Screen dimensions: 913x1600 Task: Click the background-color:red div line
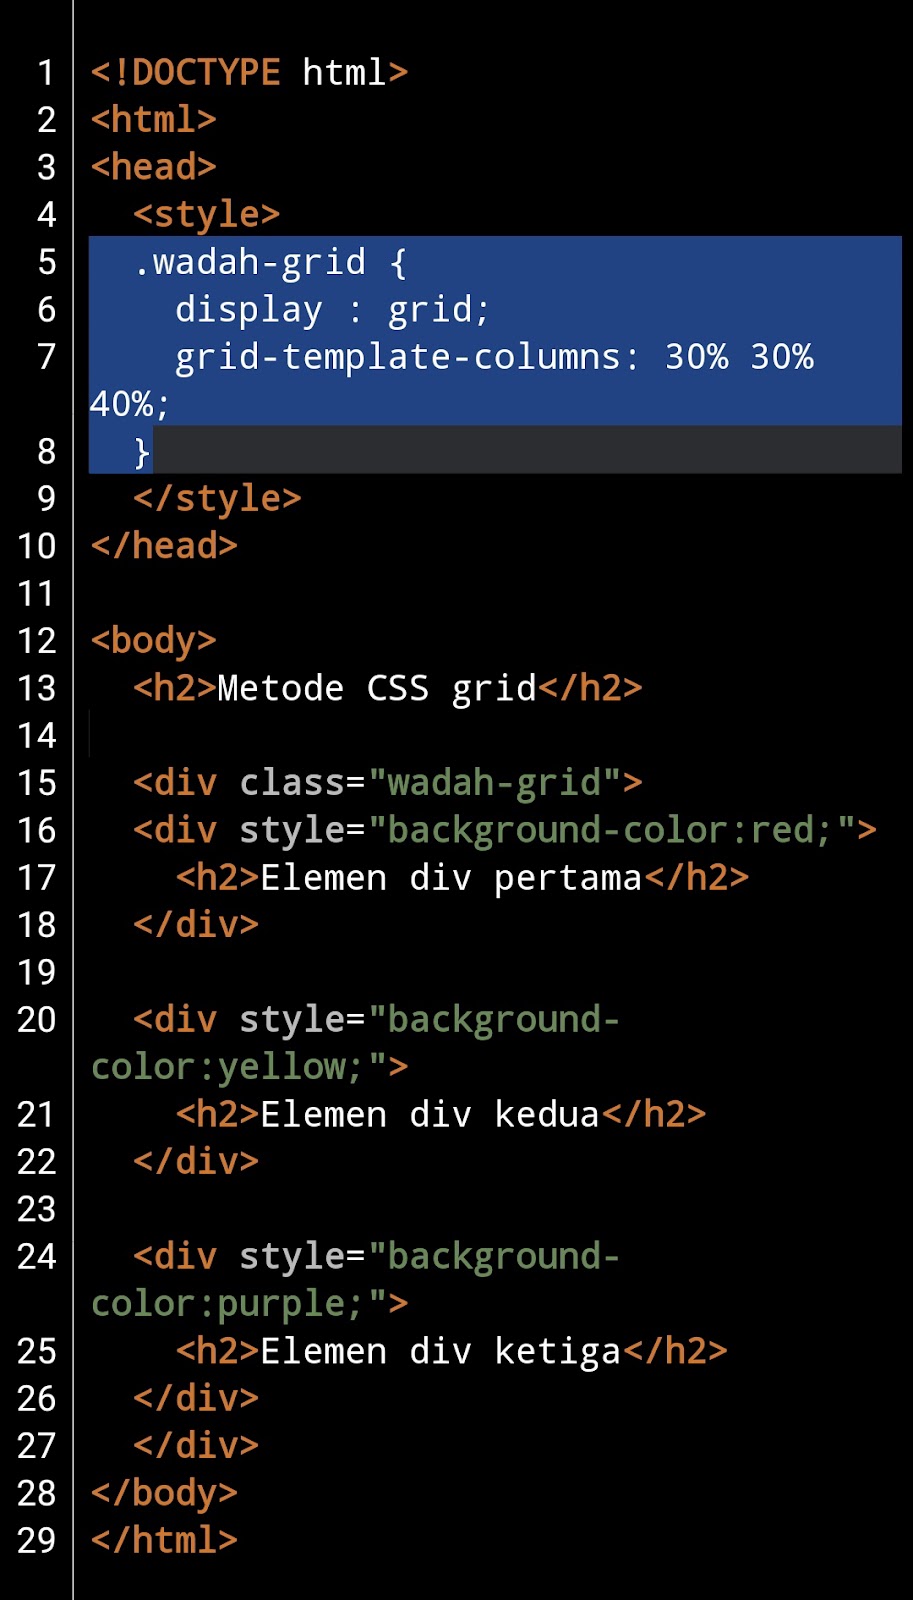point(505,830)
